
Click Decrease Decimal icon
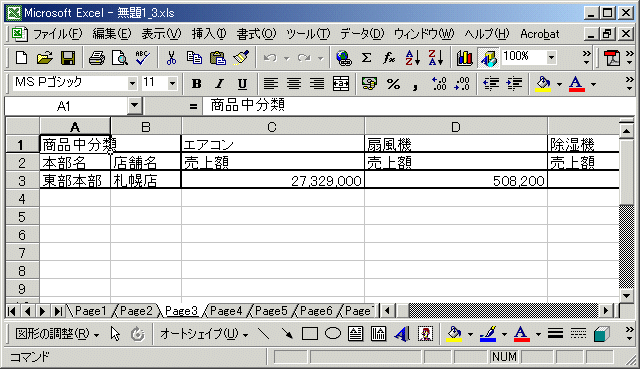pos(462,84)
